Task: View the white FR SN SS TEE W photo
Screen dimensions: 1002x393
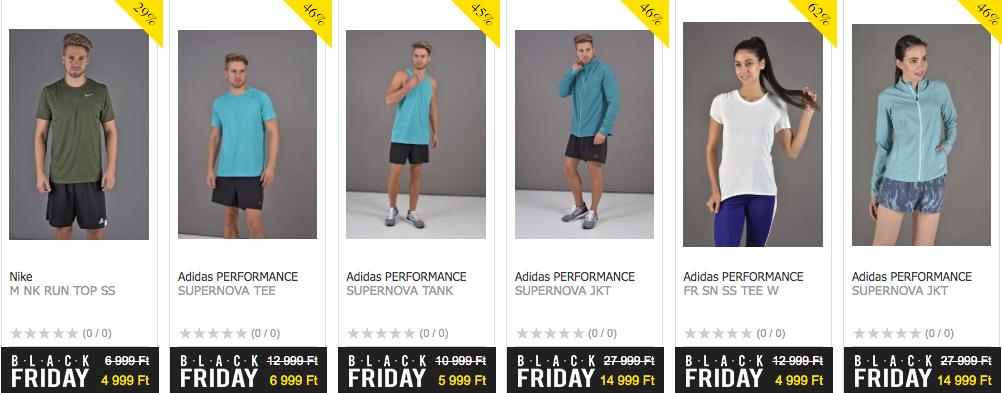Action: [753, 134]
